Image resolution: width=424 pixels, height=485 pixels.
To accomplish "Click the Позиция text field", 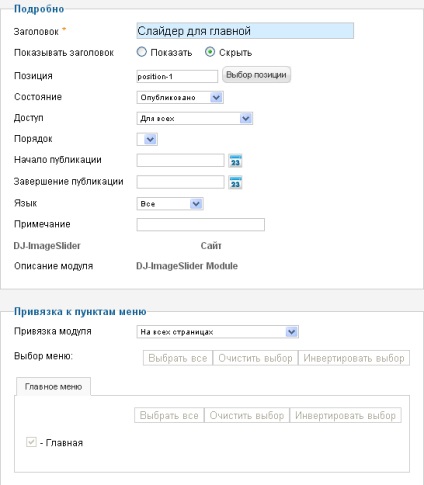I will click(177, 76).
